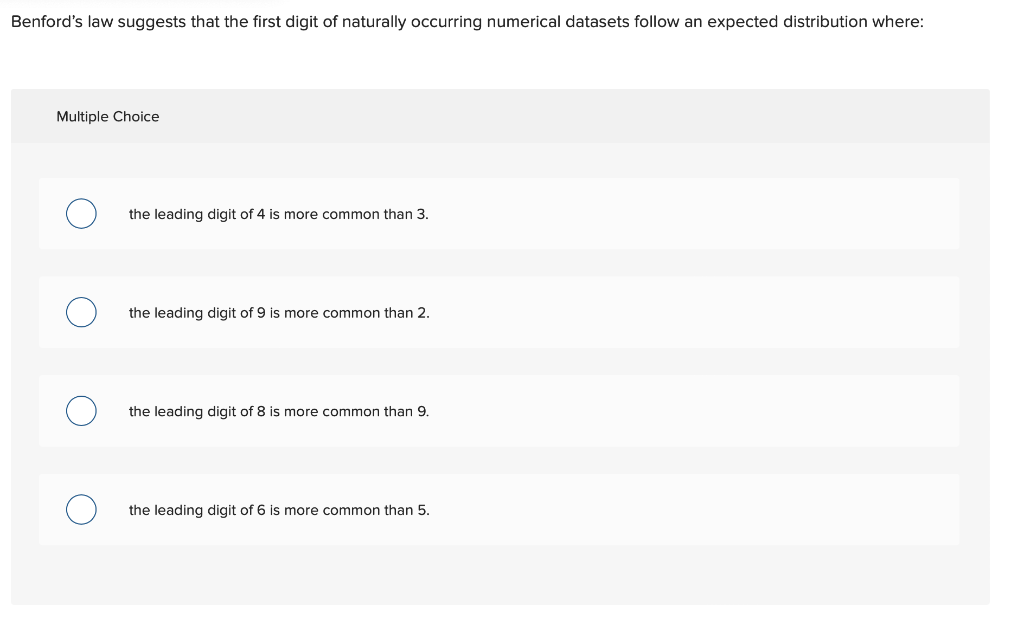
Task: Click answer text 'the leading digit of 9 is more common than 2'
Action: coord(278,312)
